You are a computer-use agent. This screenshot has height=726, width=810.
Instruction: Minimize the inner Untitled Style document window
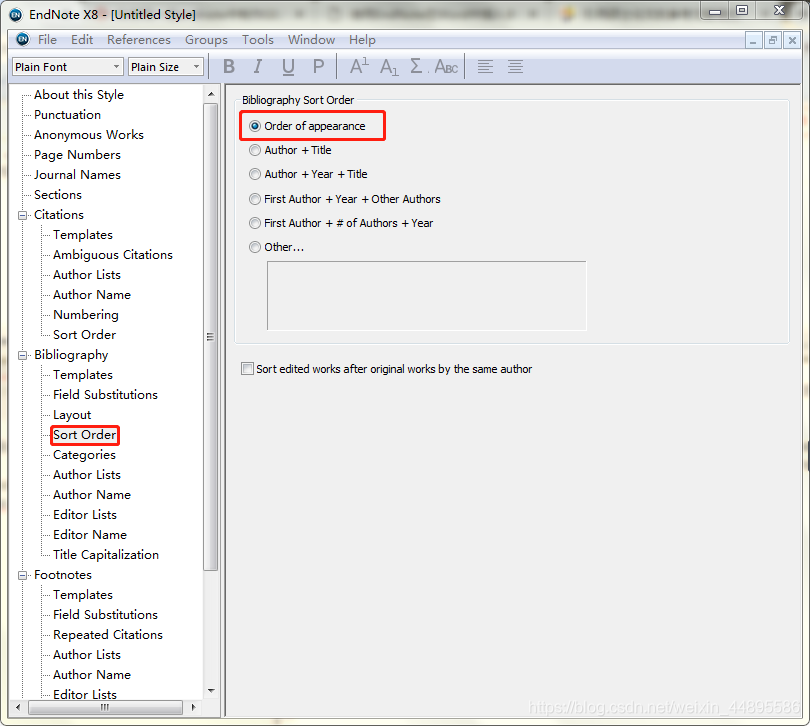[x=754, y=40]
